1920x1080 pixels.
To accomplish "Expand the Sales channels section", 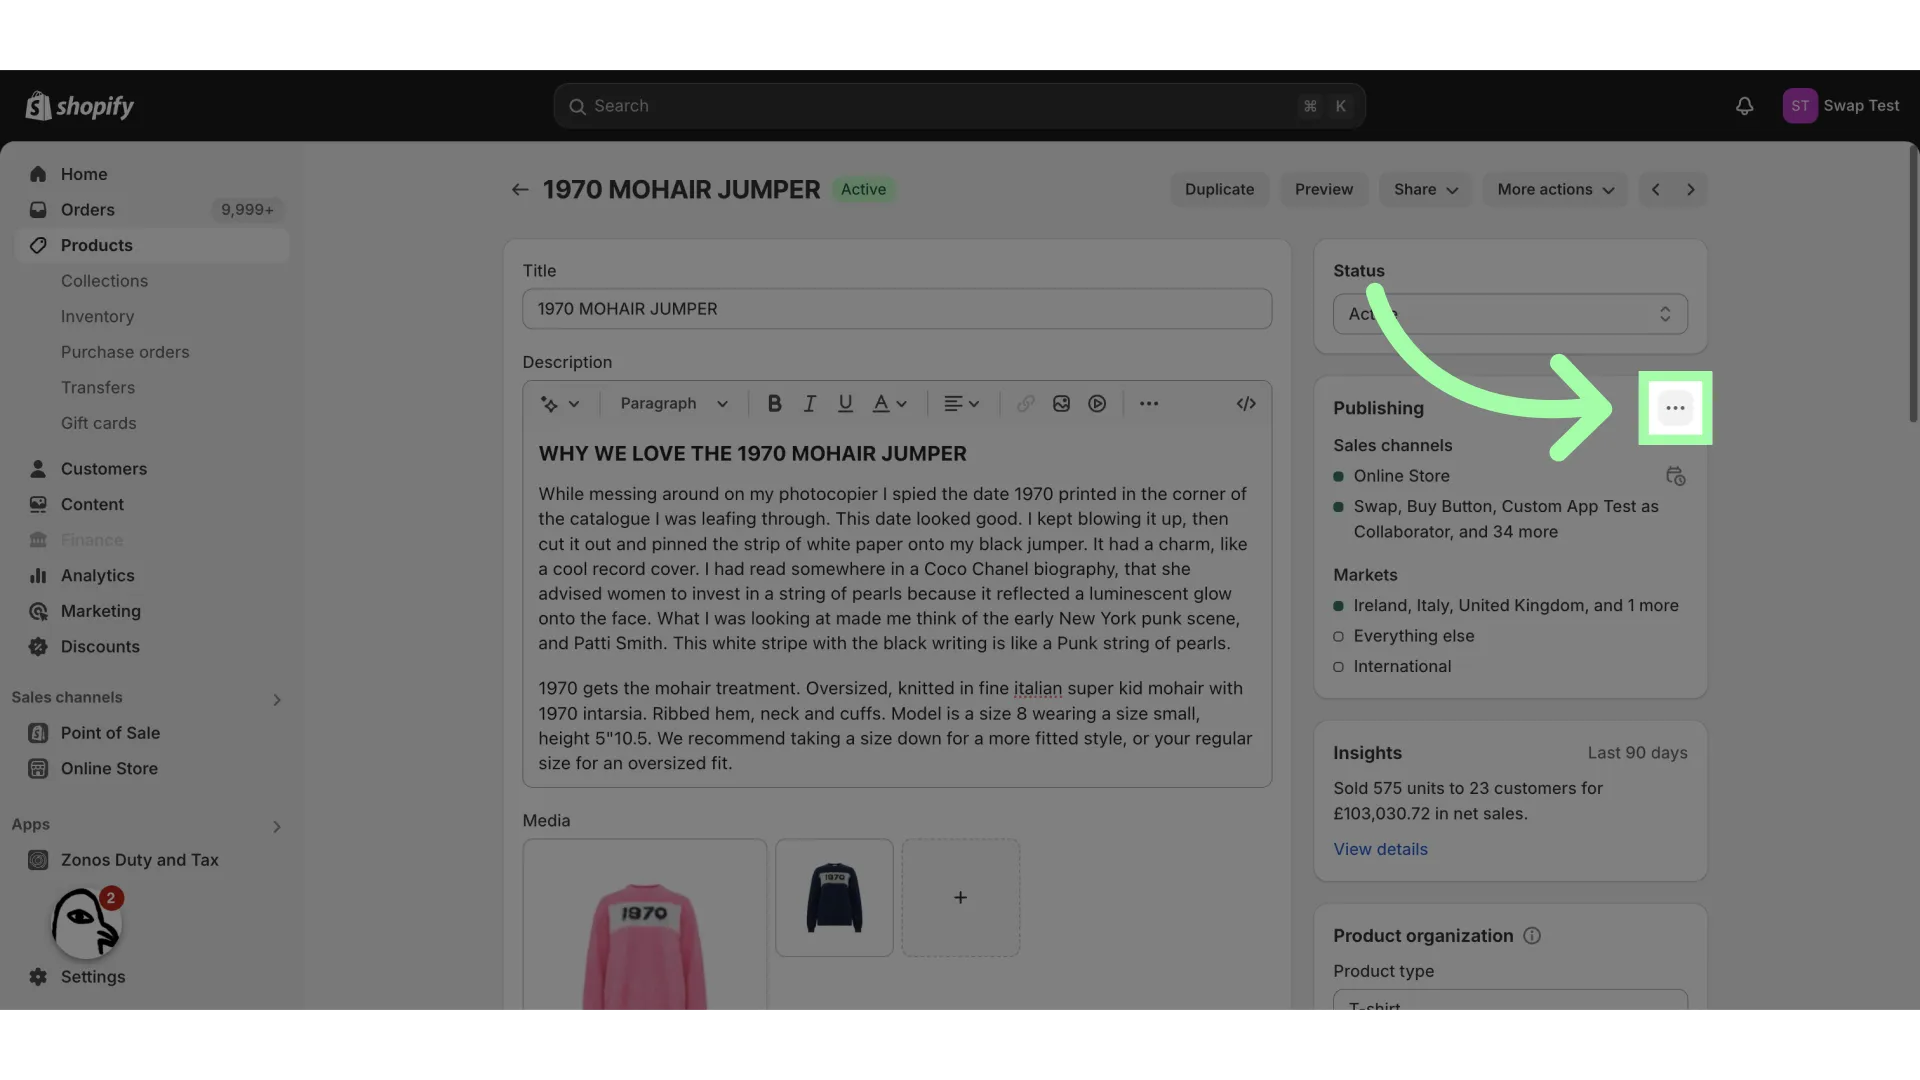I will [277, 699].
